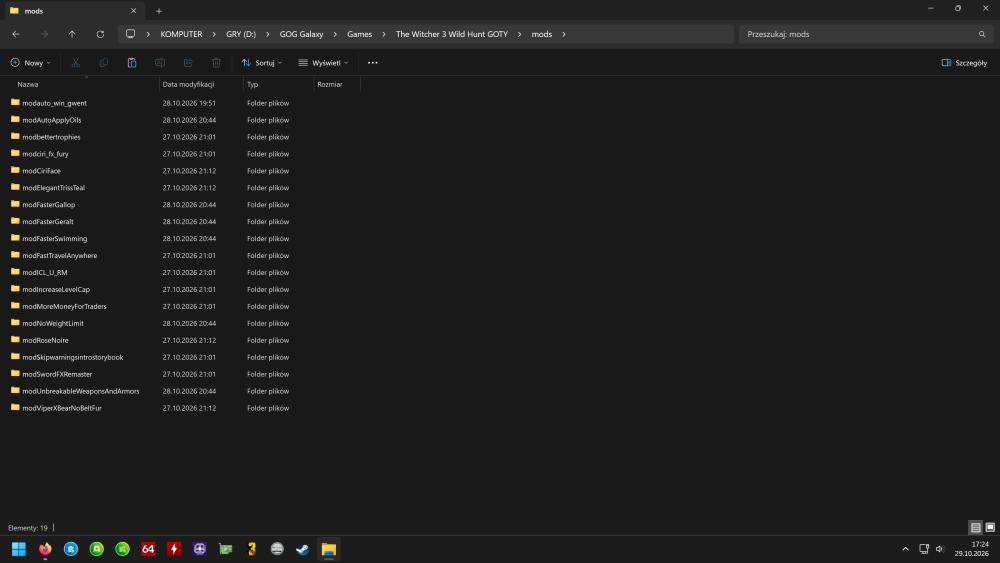Open the Wyświetl view dropdown
The width and height of the screenshot is (1000, 563).
point(323,62)
